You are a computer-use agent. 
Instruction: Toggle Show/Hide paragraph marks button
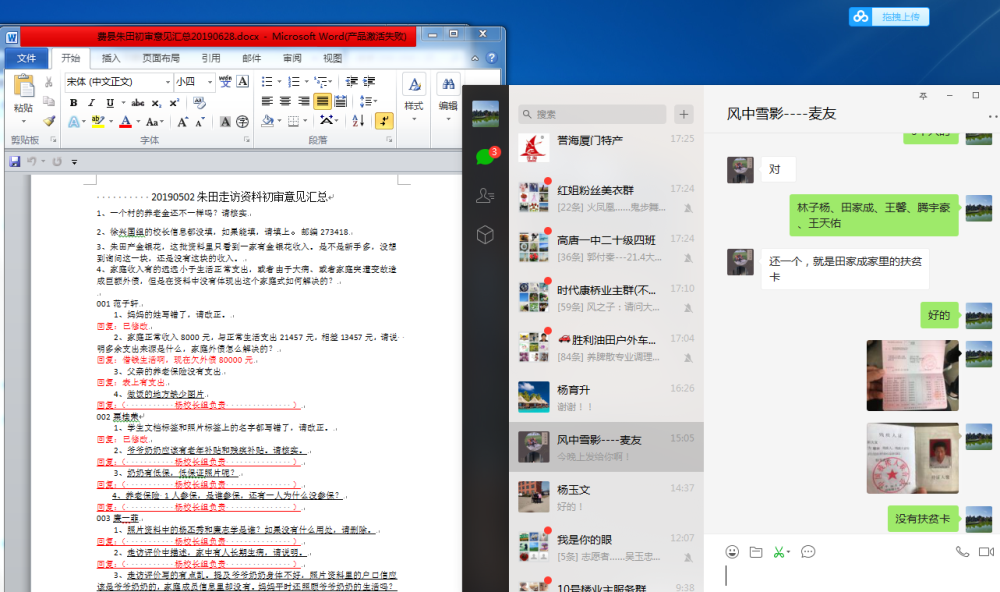tap(384, 121)
